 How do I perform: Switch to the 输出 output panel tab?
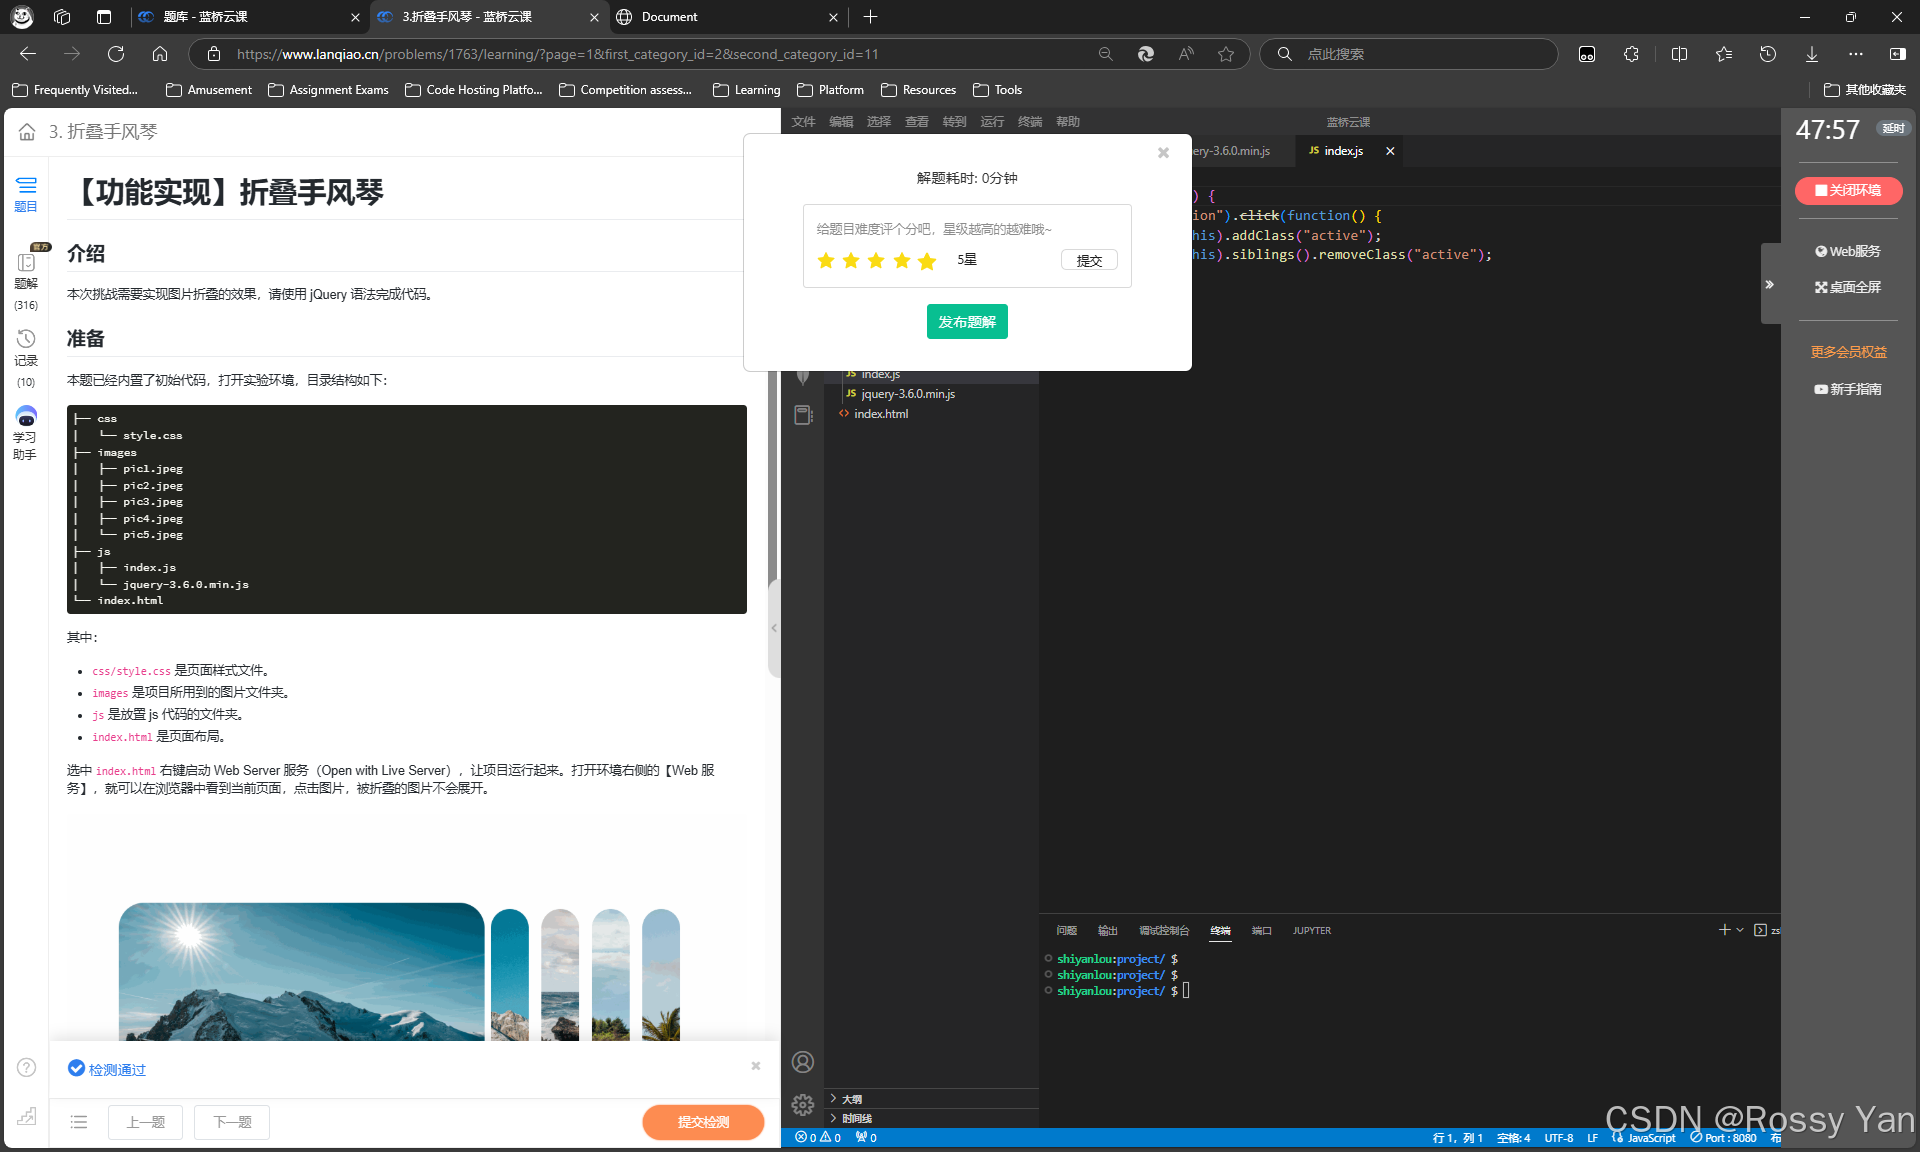pos(1107,931)
